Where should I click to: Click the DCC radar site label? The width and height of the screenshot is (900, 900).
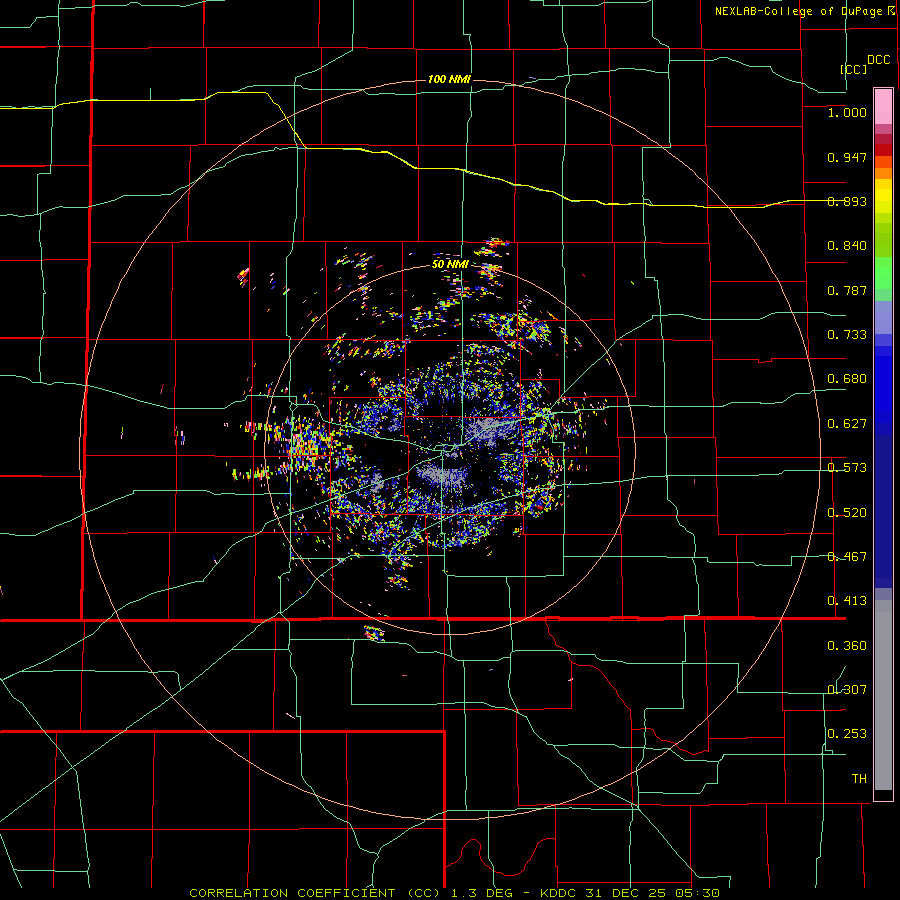tap(878, 60)
